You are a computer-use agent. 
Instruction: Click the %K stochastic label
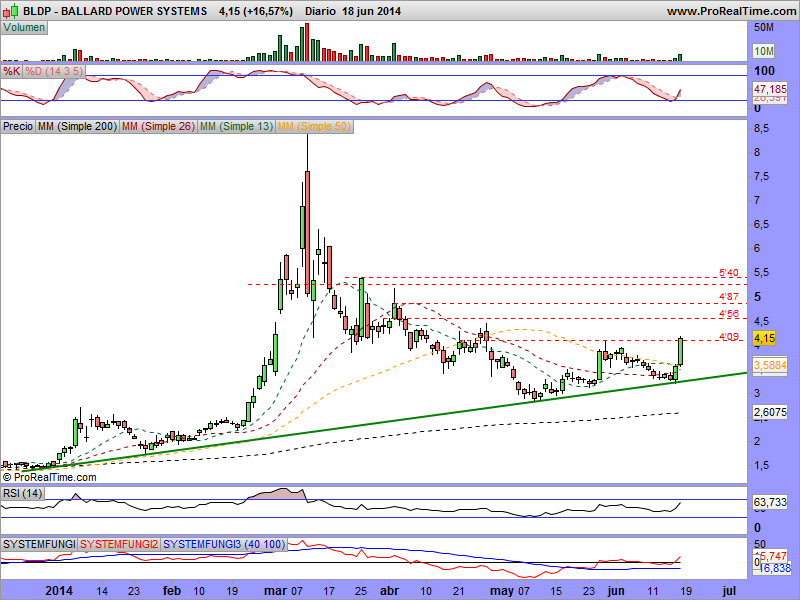(11, 71)
